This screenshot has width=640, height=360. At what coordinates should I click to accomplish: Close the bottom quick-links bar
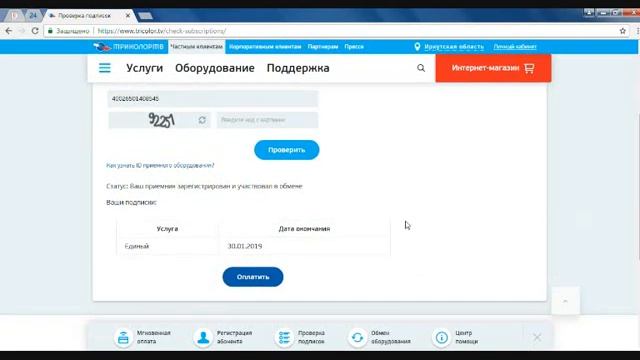point(537,337)
